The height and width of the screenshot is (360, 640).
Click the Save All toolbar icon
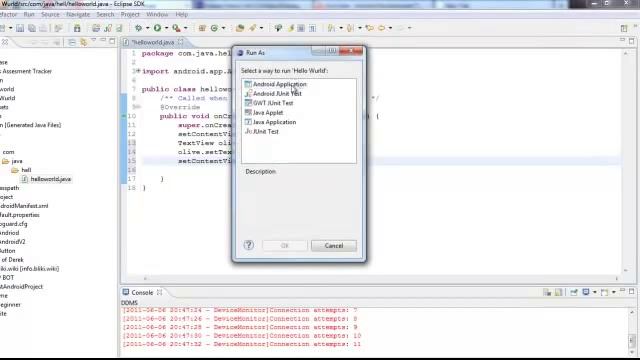[31, 28]
